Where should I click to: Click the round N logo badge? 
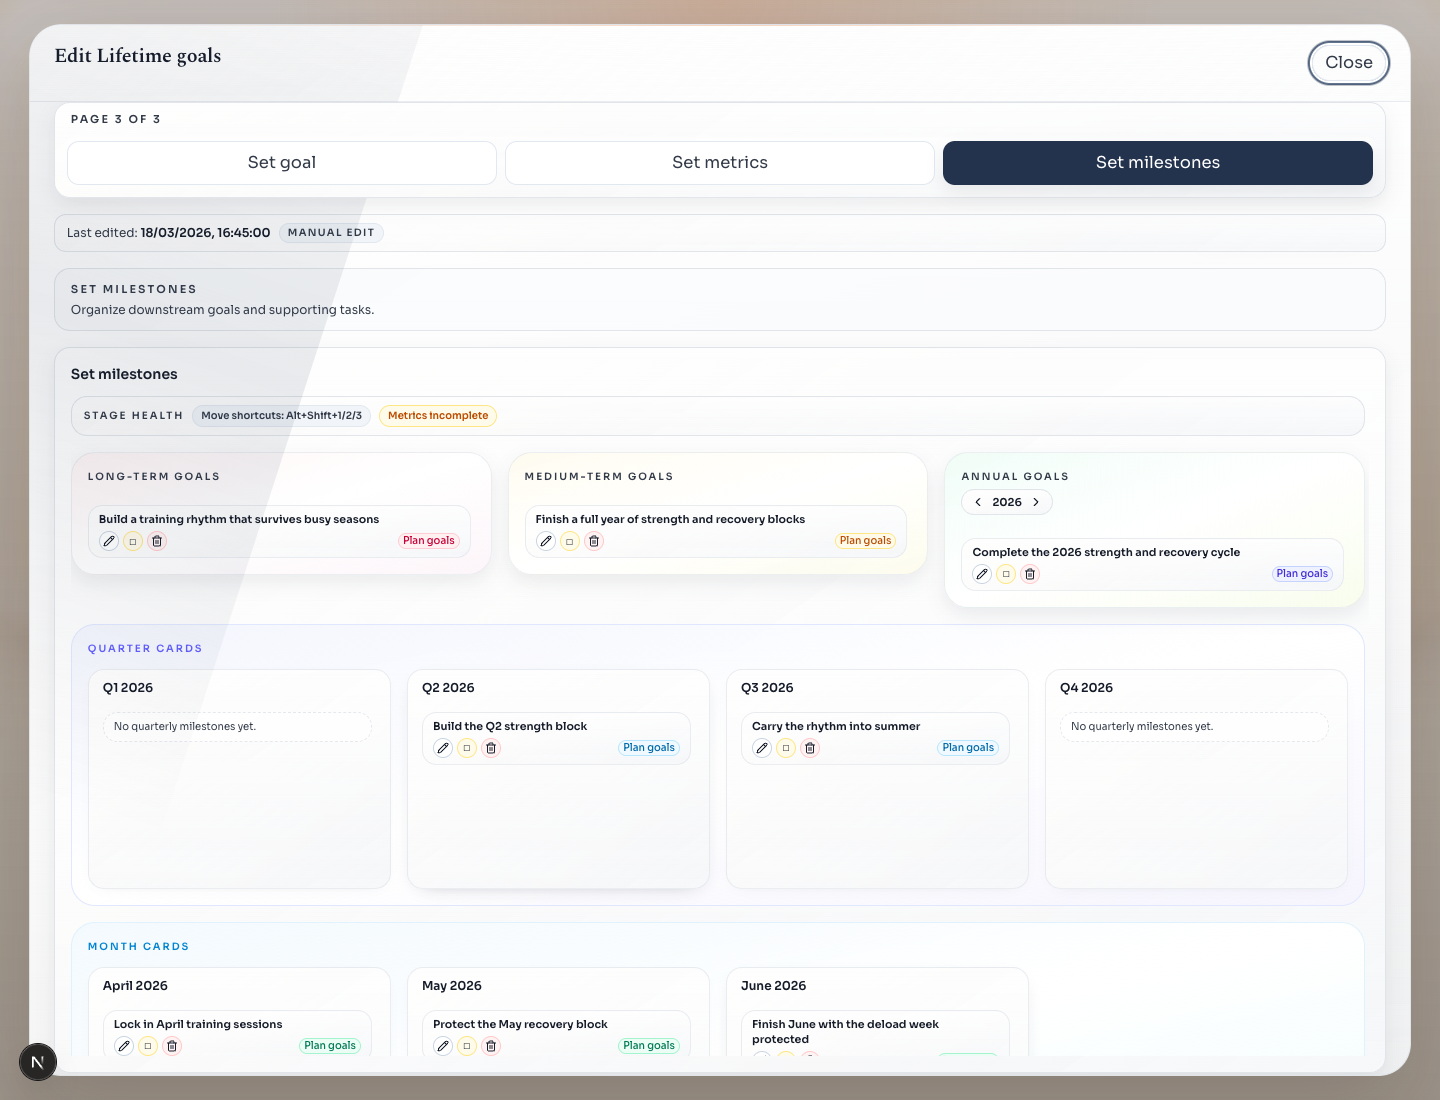coord(38,1062)
